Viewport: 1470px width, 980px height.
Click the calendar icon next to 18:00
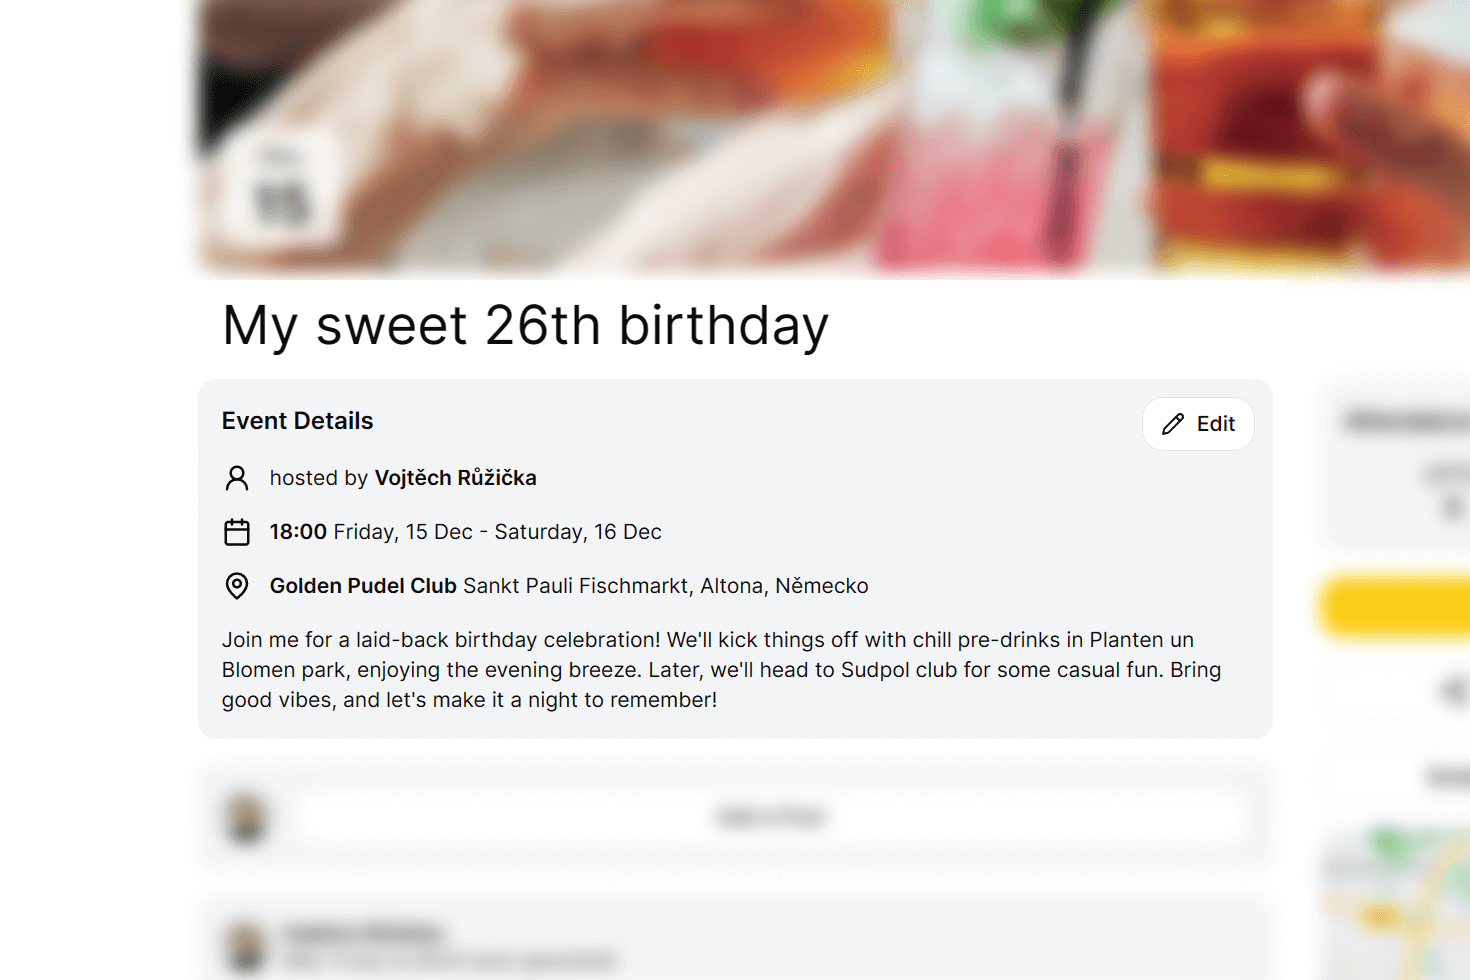tap(237, 532)
